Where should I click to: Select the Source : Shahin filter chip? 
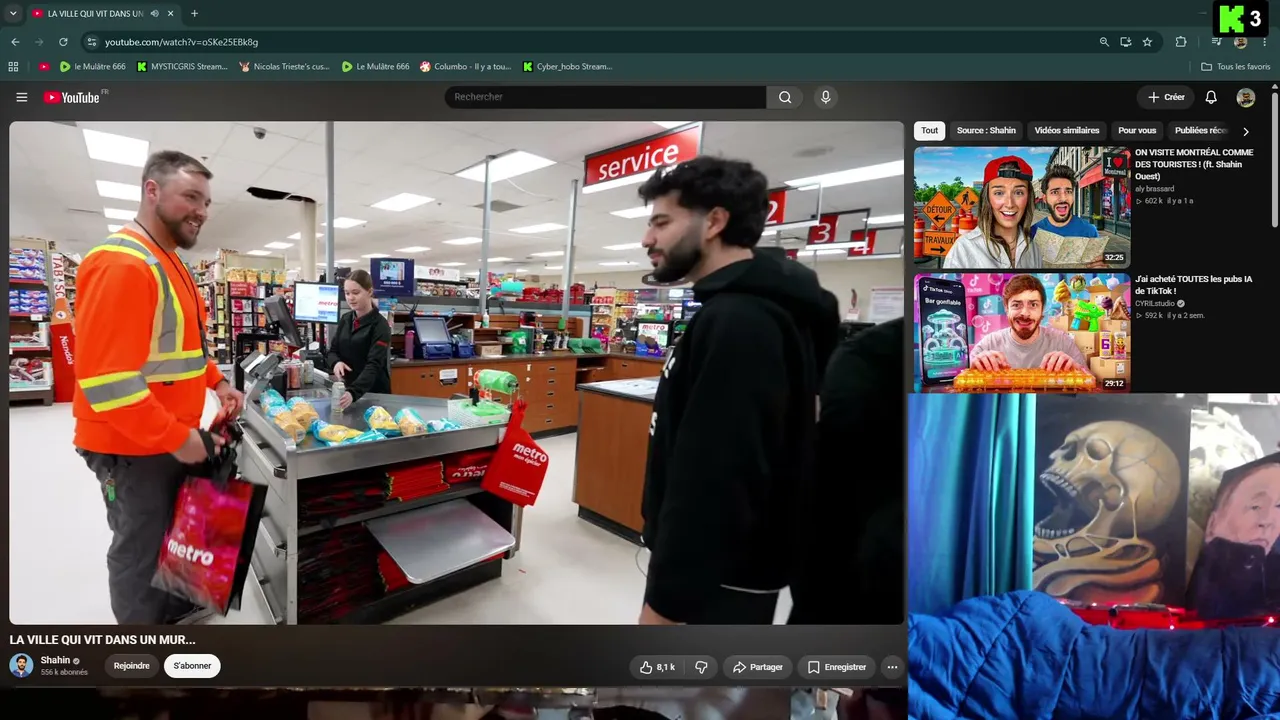986,131
